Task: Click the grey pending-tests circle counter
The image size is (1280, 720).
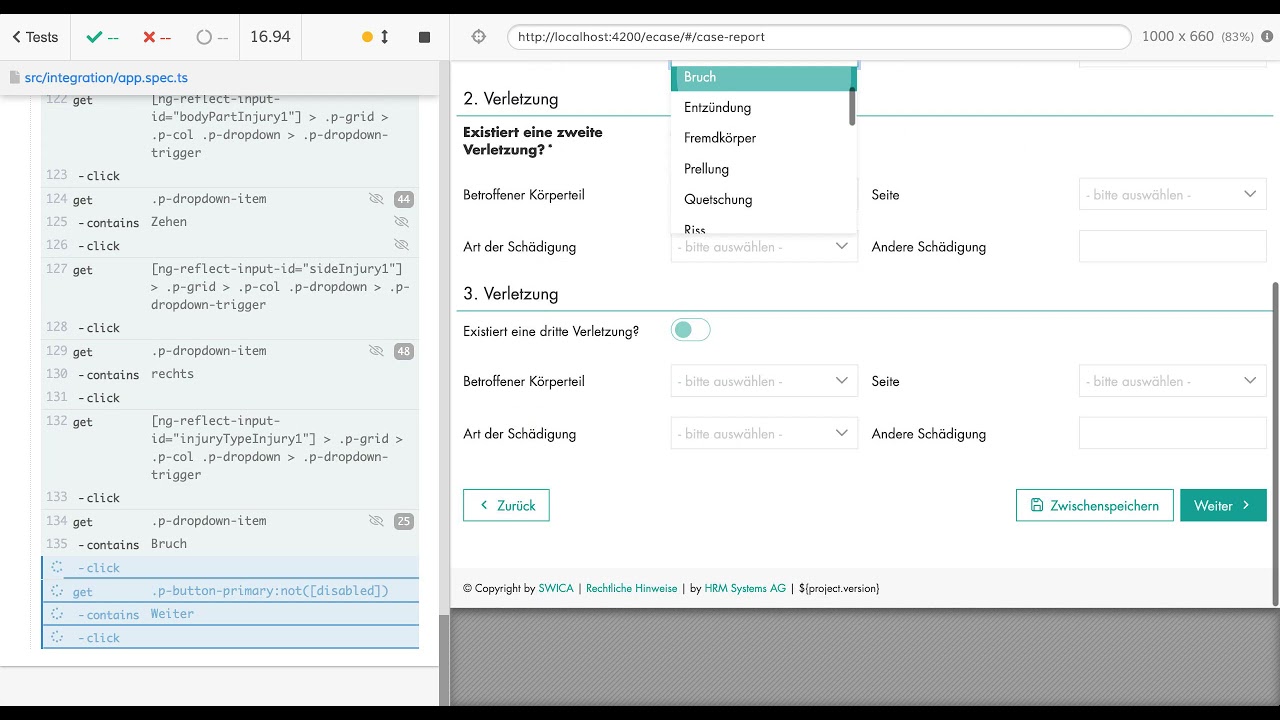Action: click(x=212, y=37)
